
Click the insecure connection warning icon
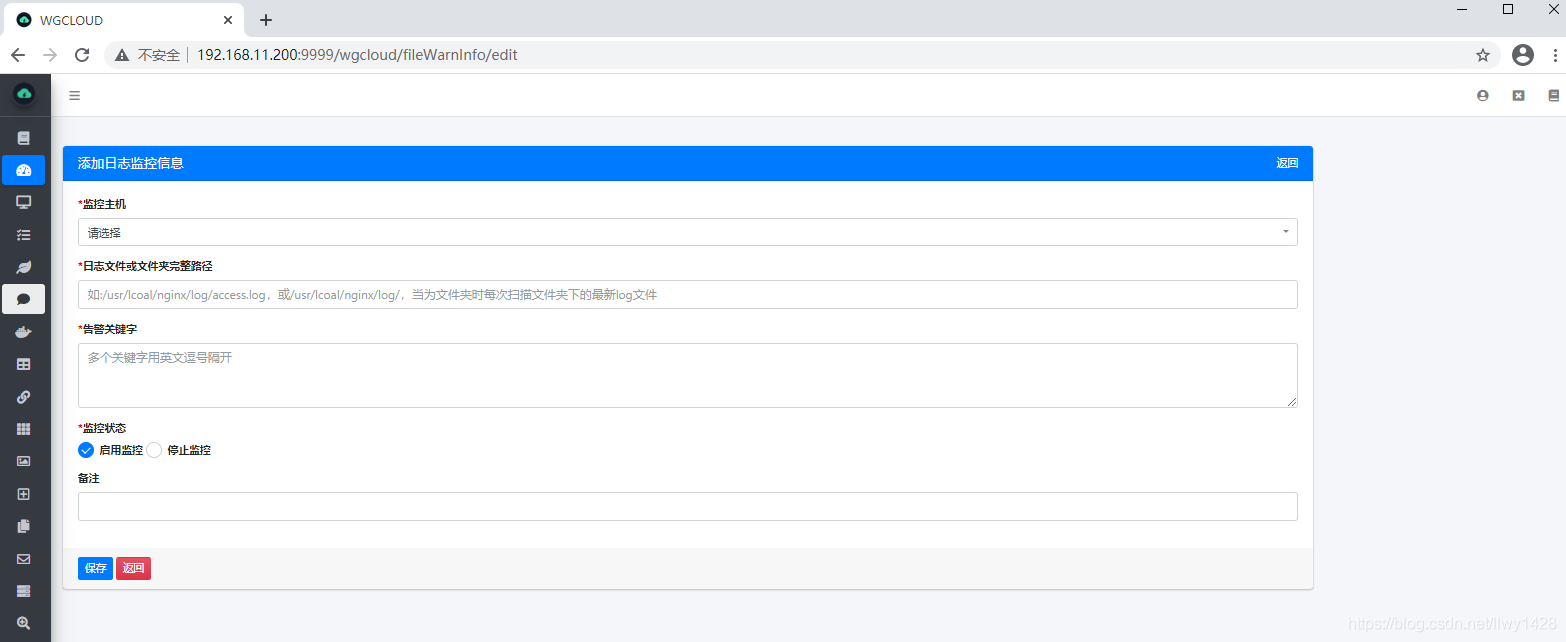pos(122,55)
